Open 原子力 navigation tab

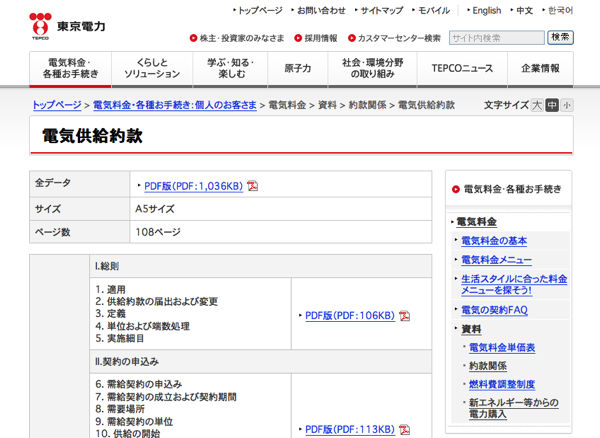298,68
